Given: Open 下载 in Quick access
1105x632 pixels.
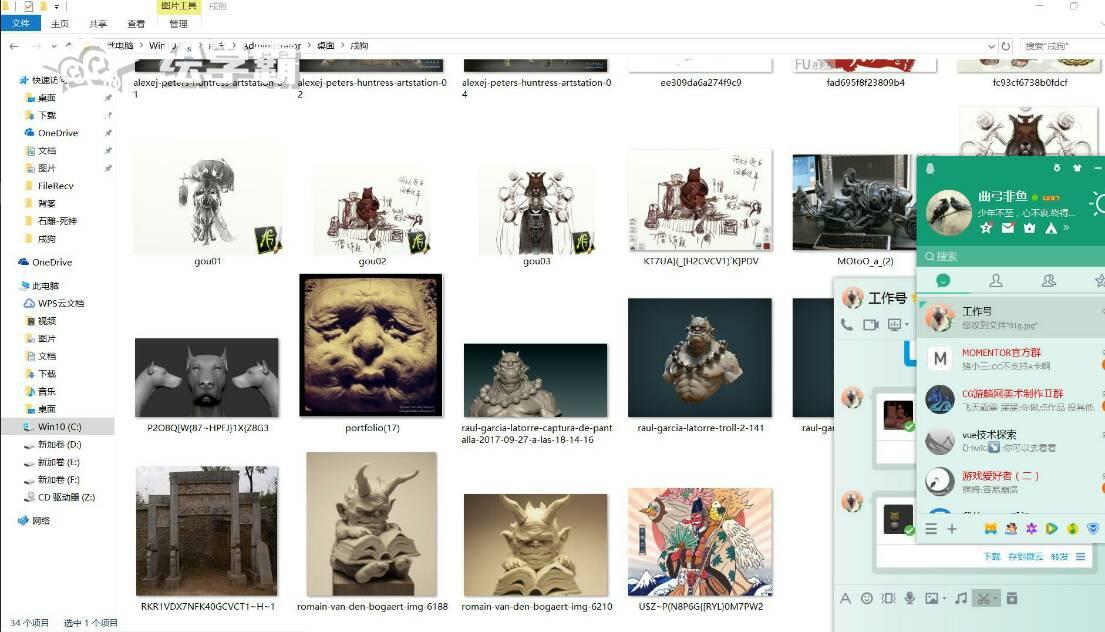Looking at the screenshot, I should [47, 115].
